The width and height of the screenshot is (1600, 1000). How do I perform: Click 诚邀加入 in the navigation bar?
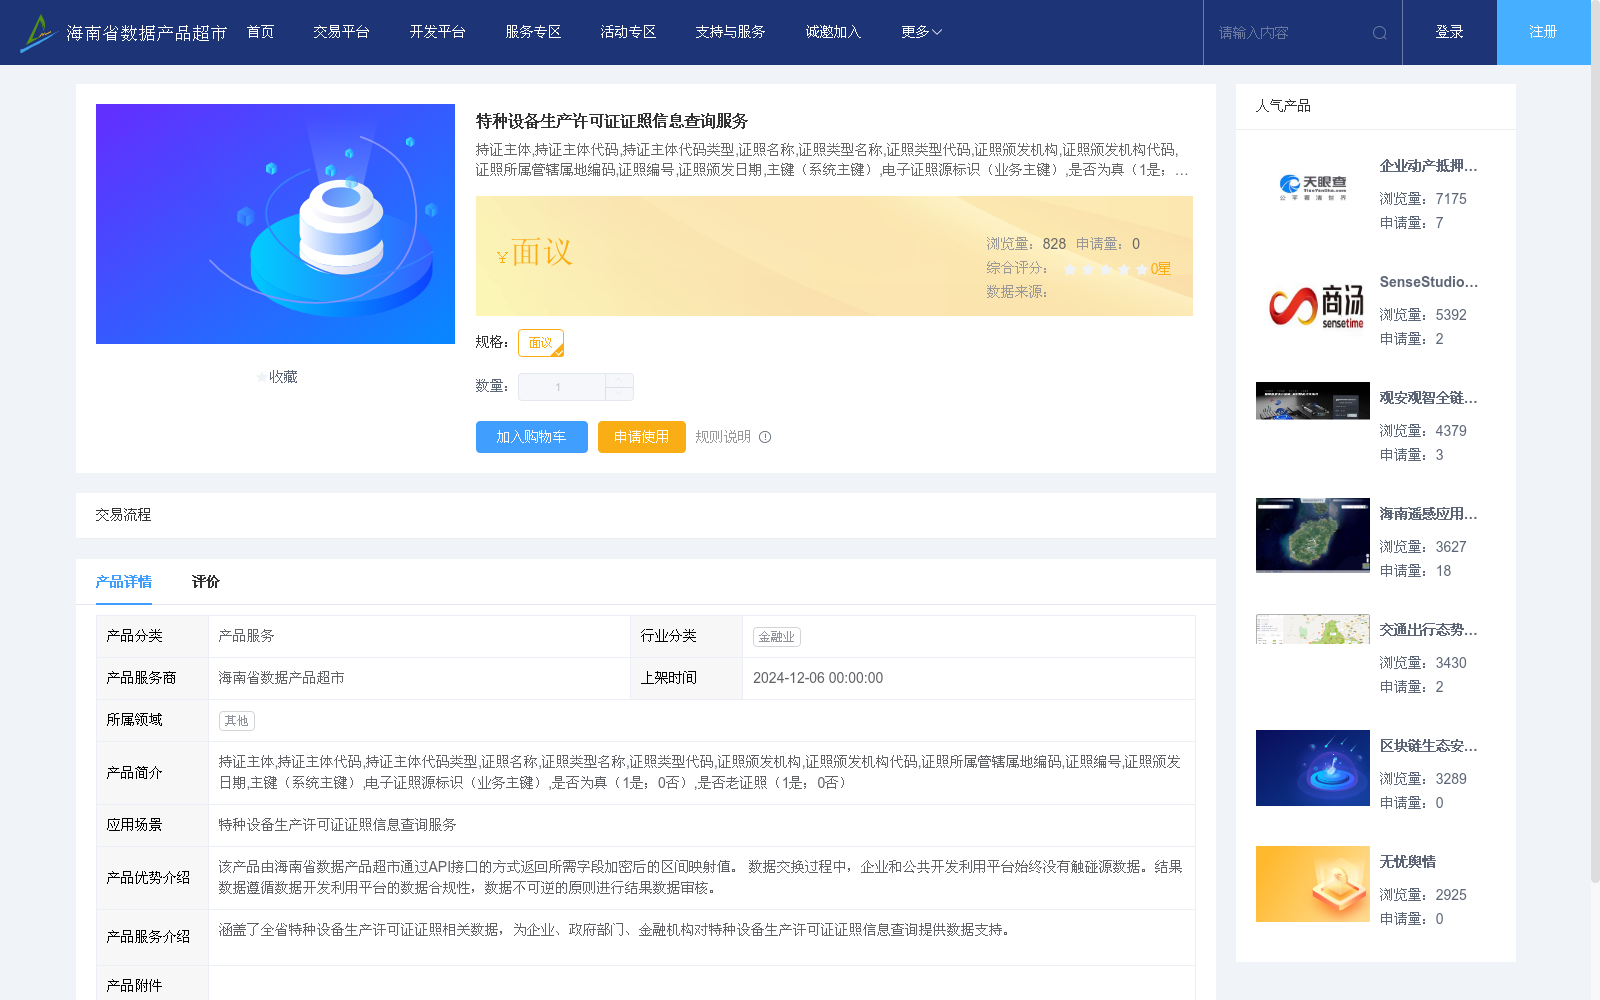[833, 32]
